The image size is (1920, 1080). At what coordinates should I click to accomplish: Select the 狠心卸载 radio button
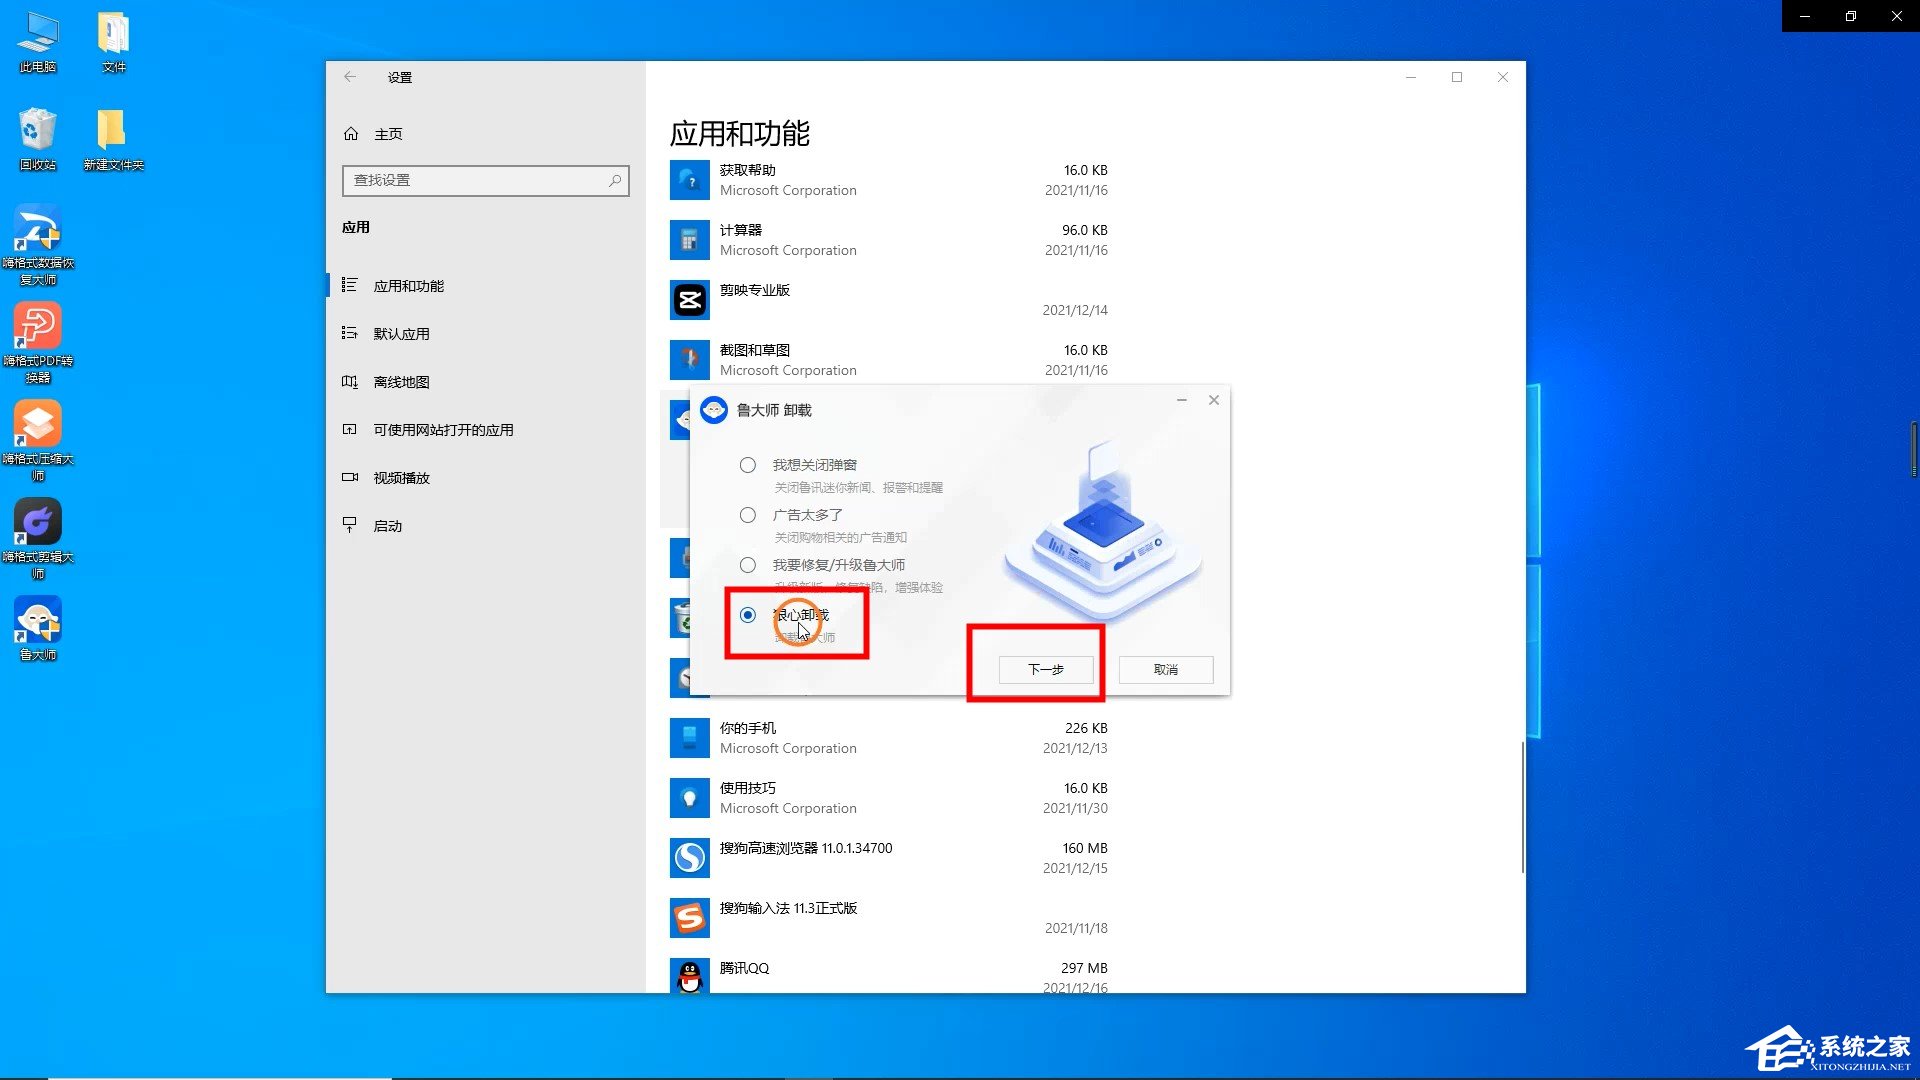748,615
